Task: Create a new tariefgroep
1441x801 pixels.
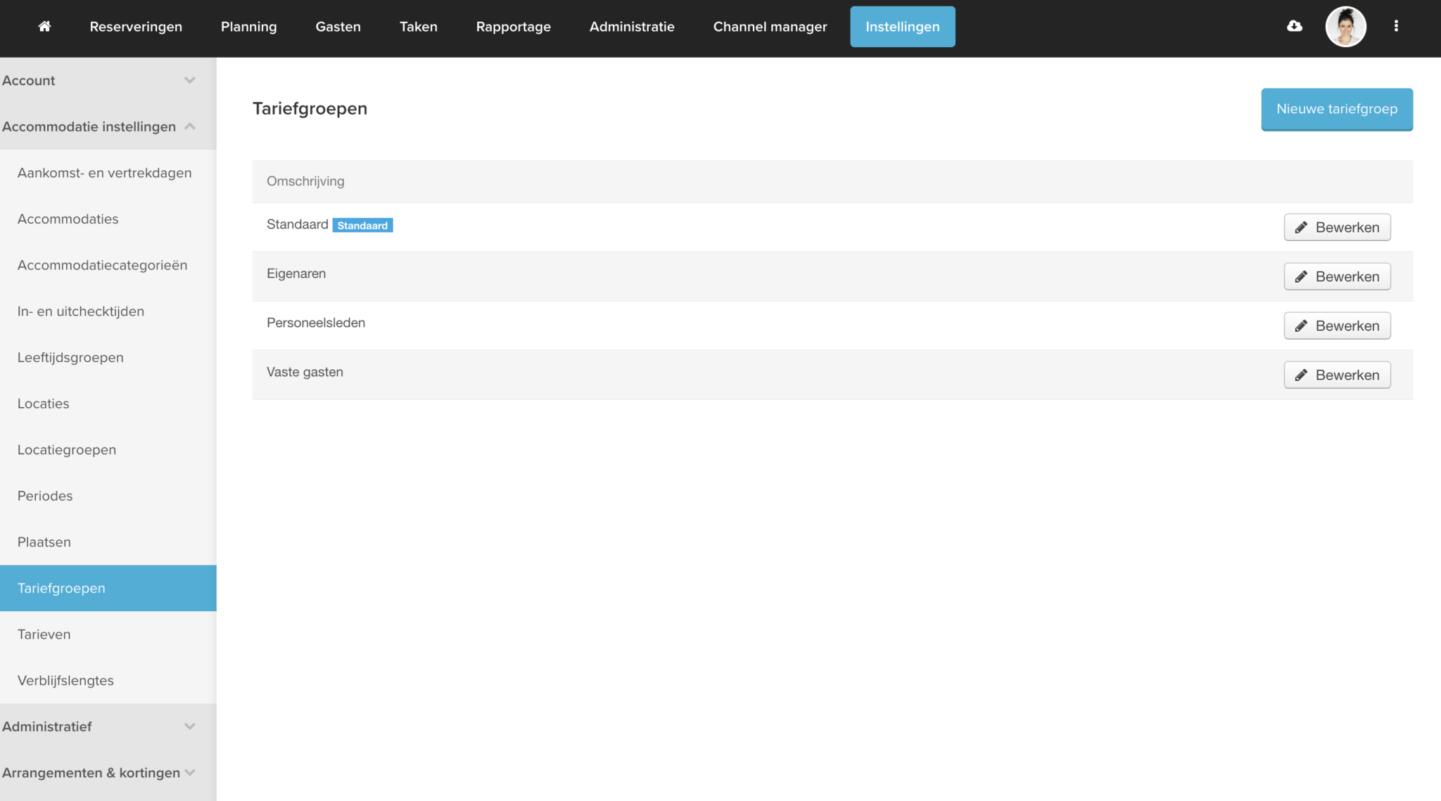Action: 1336,109
